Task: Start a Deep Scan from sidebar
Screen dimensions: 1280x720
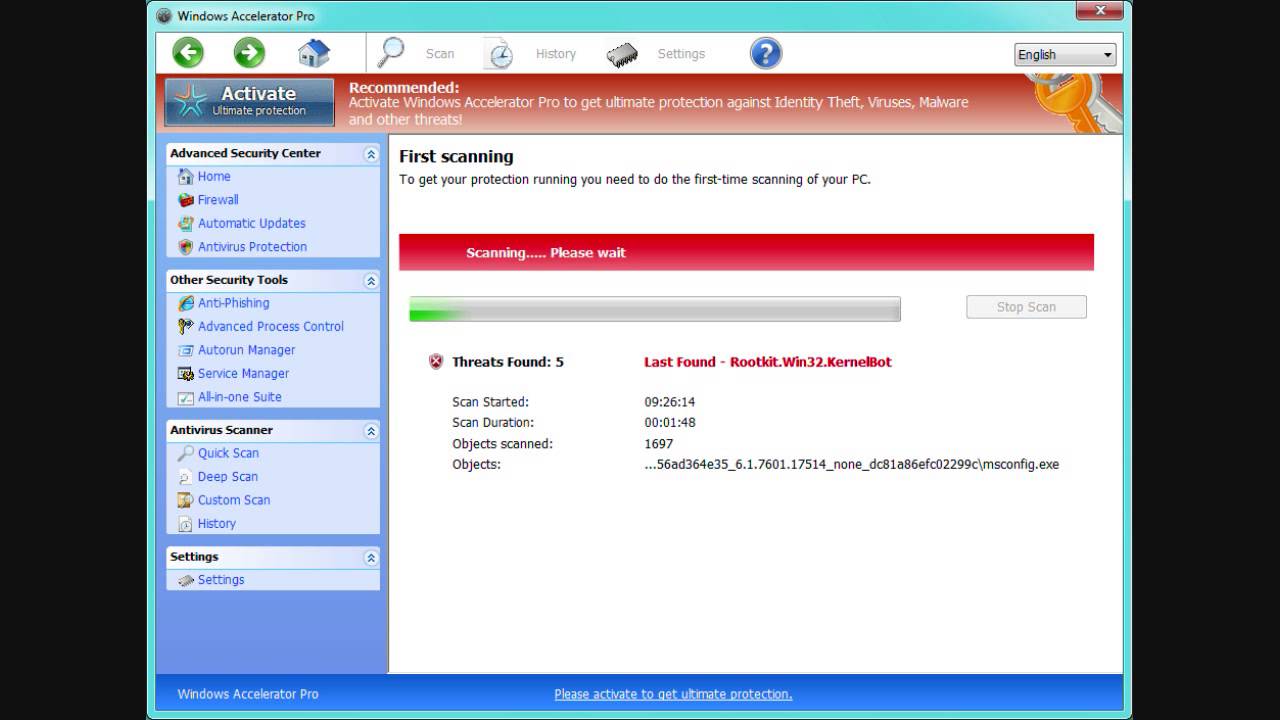Action: point(228,477)
